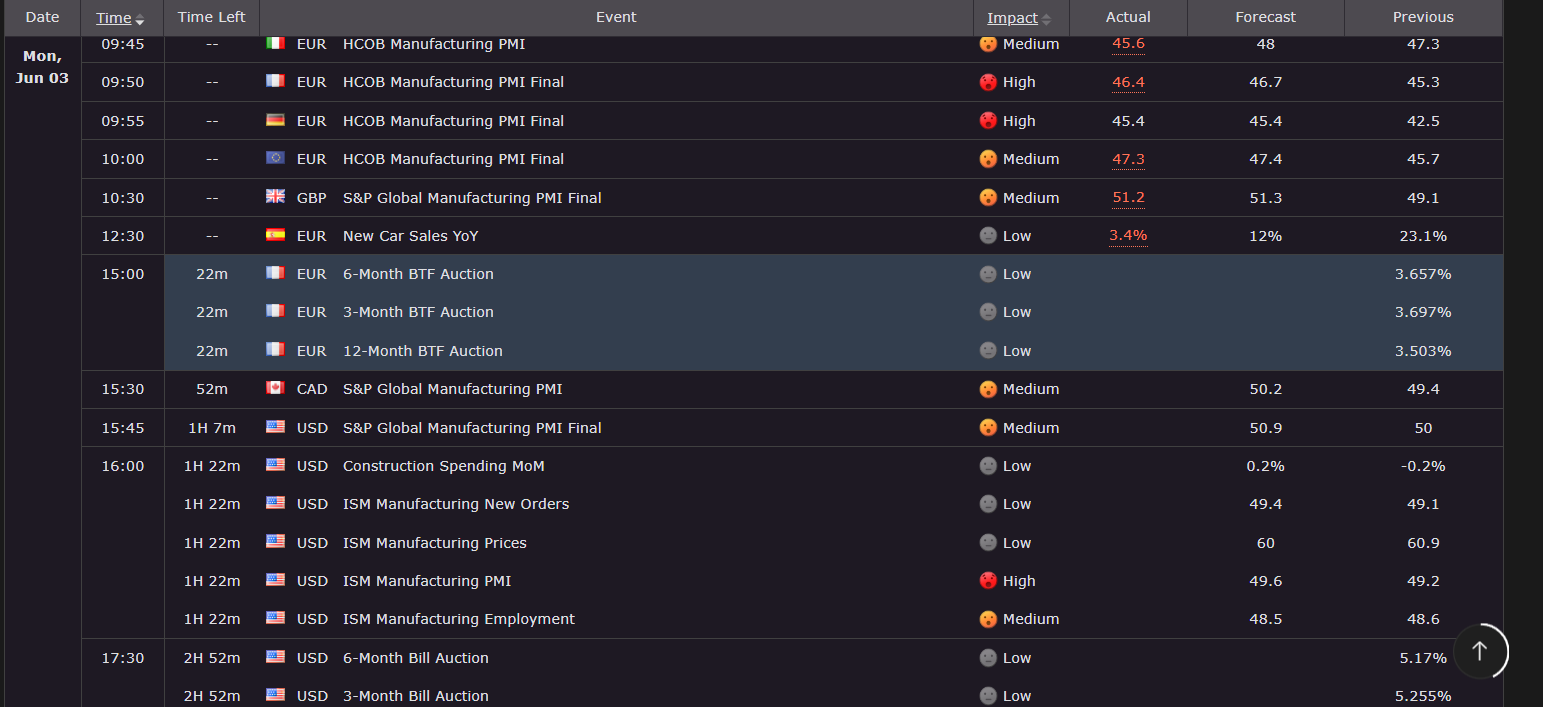This screenshot has height=707, width=1543.
Task: Click the French flag beside 6-Month BTF Auction
Action: 275,273
